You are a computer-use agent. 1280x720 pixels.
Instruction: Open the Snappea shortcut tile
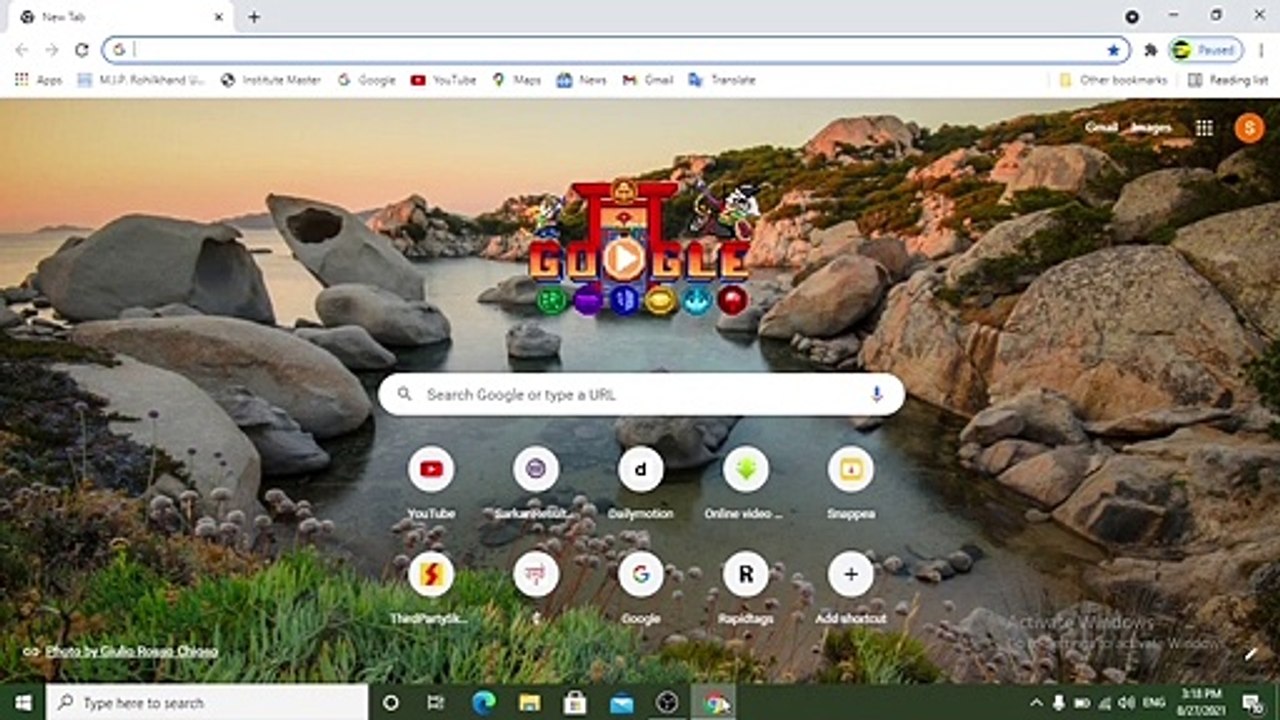(851, 483)
